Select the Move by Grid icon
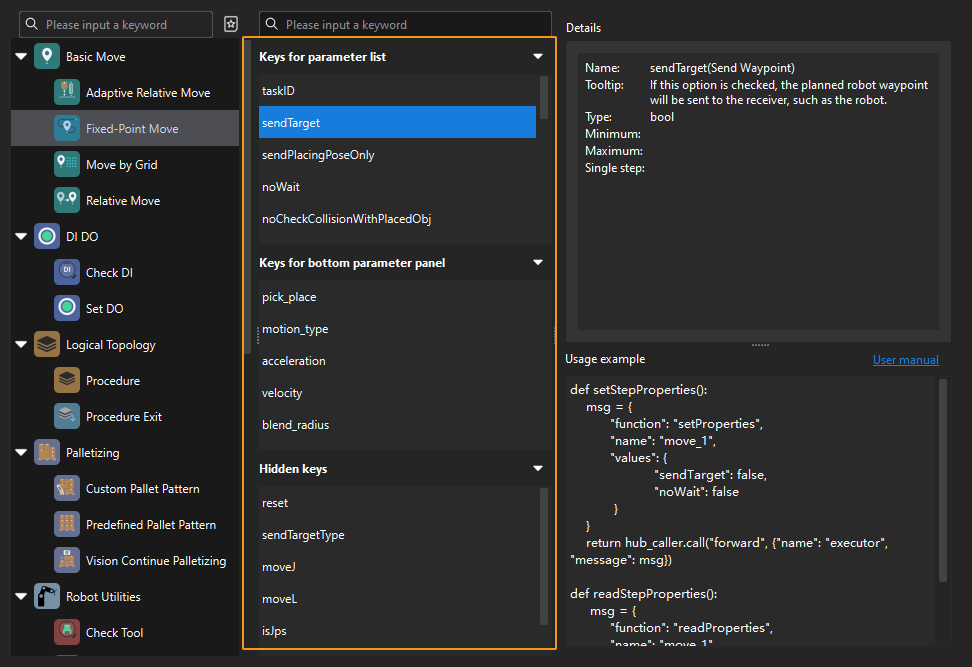This screenshot has width=972, height=667. [67, 165]
